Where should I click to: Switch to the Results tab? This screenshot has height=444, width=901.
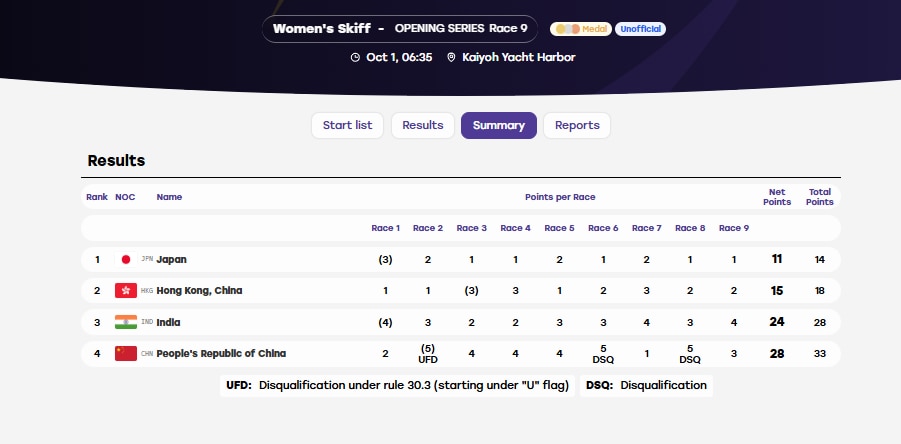423,125
